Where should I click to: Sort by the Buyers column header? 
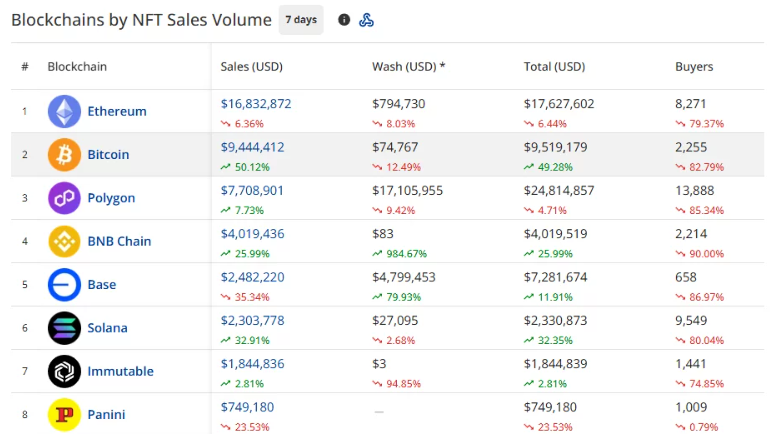694,66
